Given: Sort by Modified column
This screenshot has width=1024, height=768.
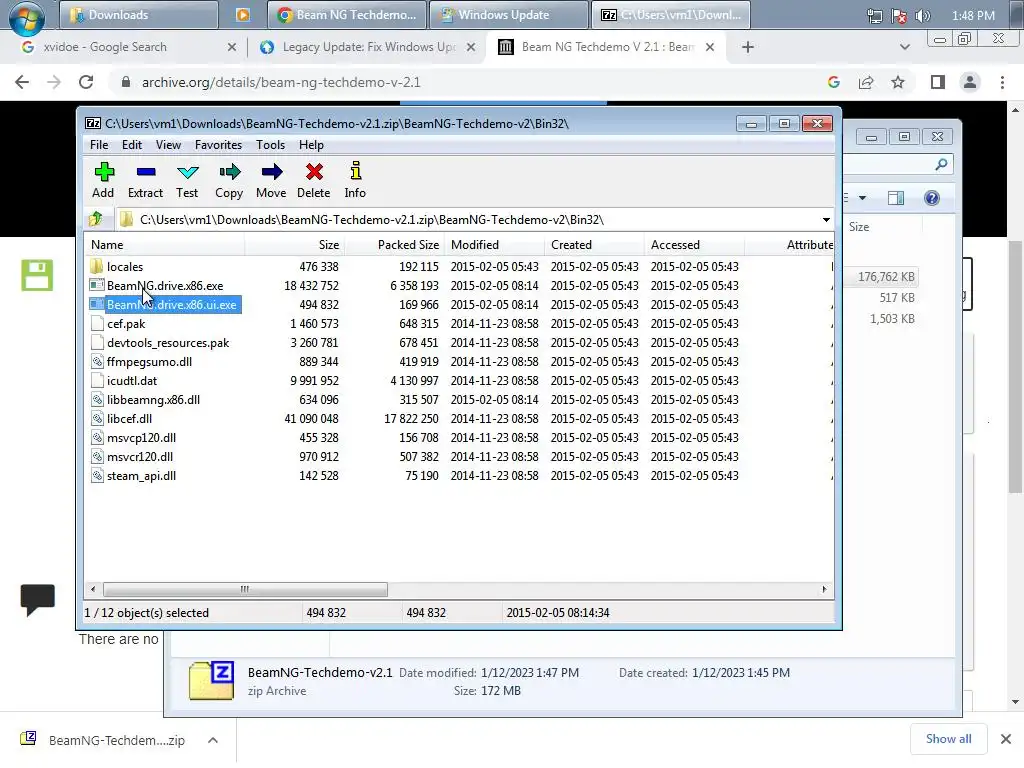Looking at the screenshot, I should click(x=494, y=245).
